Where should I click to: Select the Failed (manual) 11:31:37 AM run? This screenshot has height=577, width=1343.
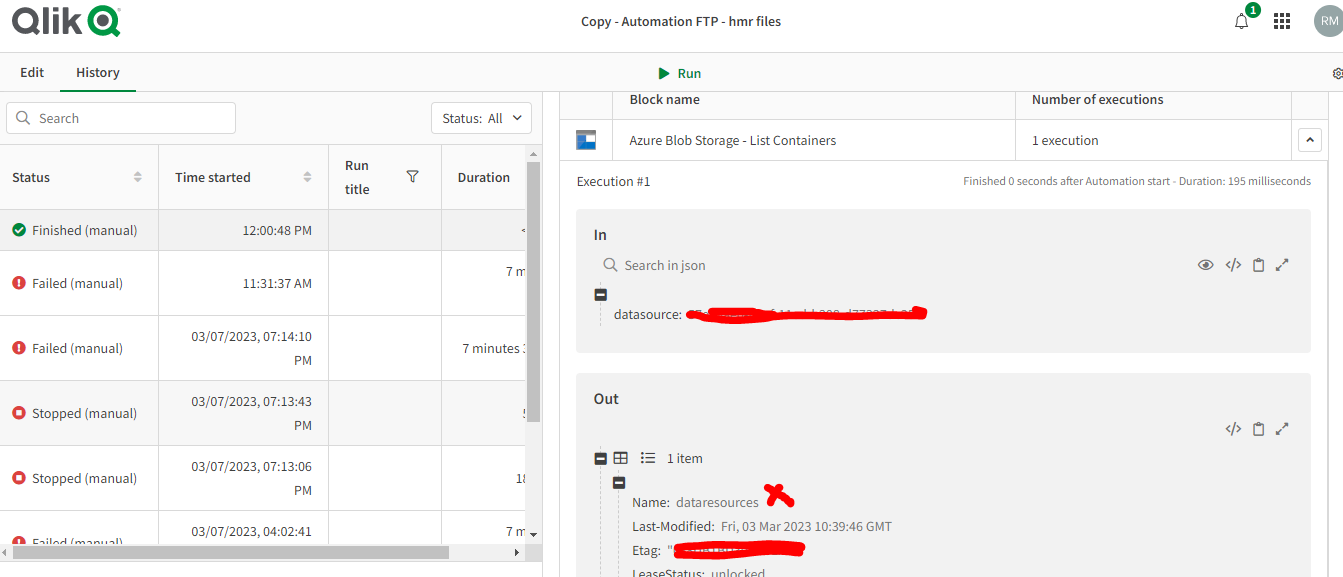click(264, 283)
